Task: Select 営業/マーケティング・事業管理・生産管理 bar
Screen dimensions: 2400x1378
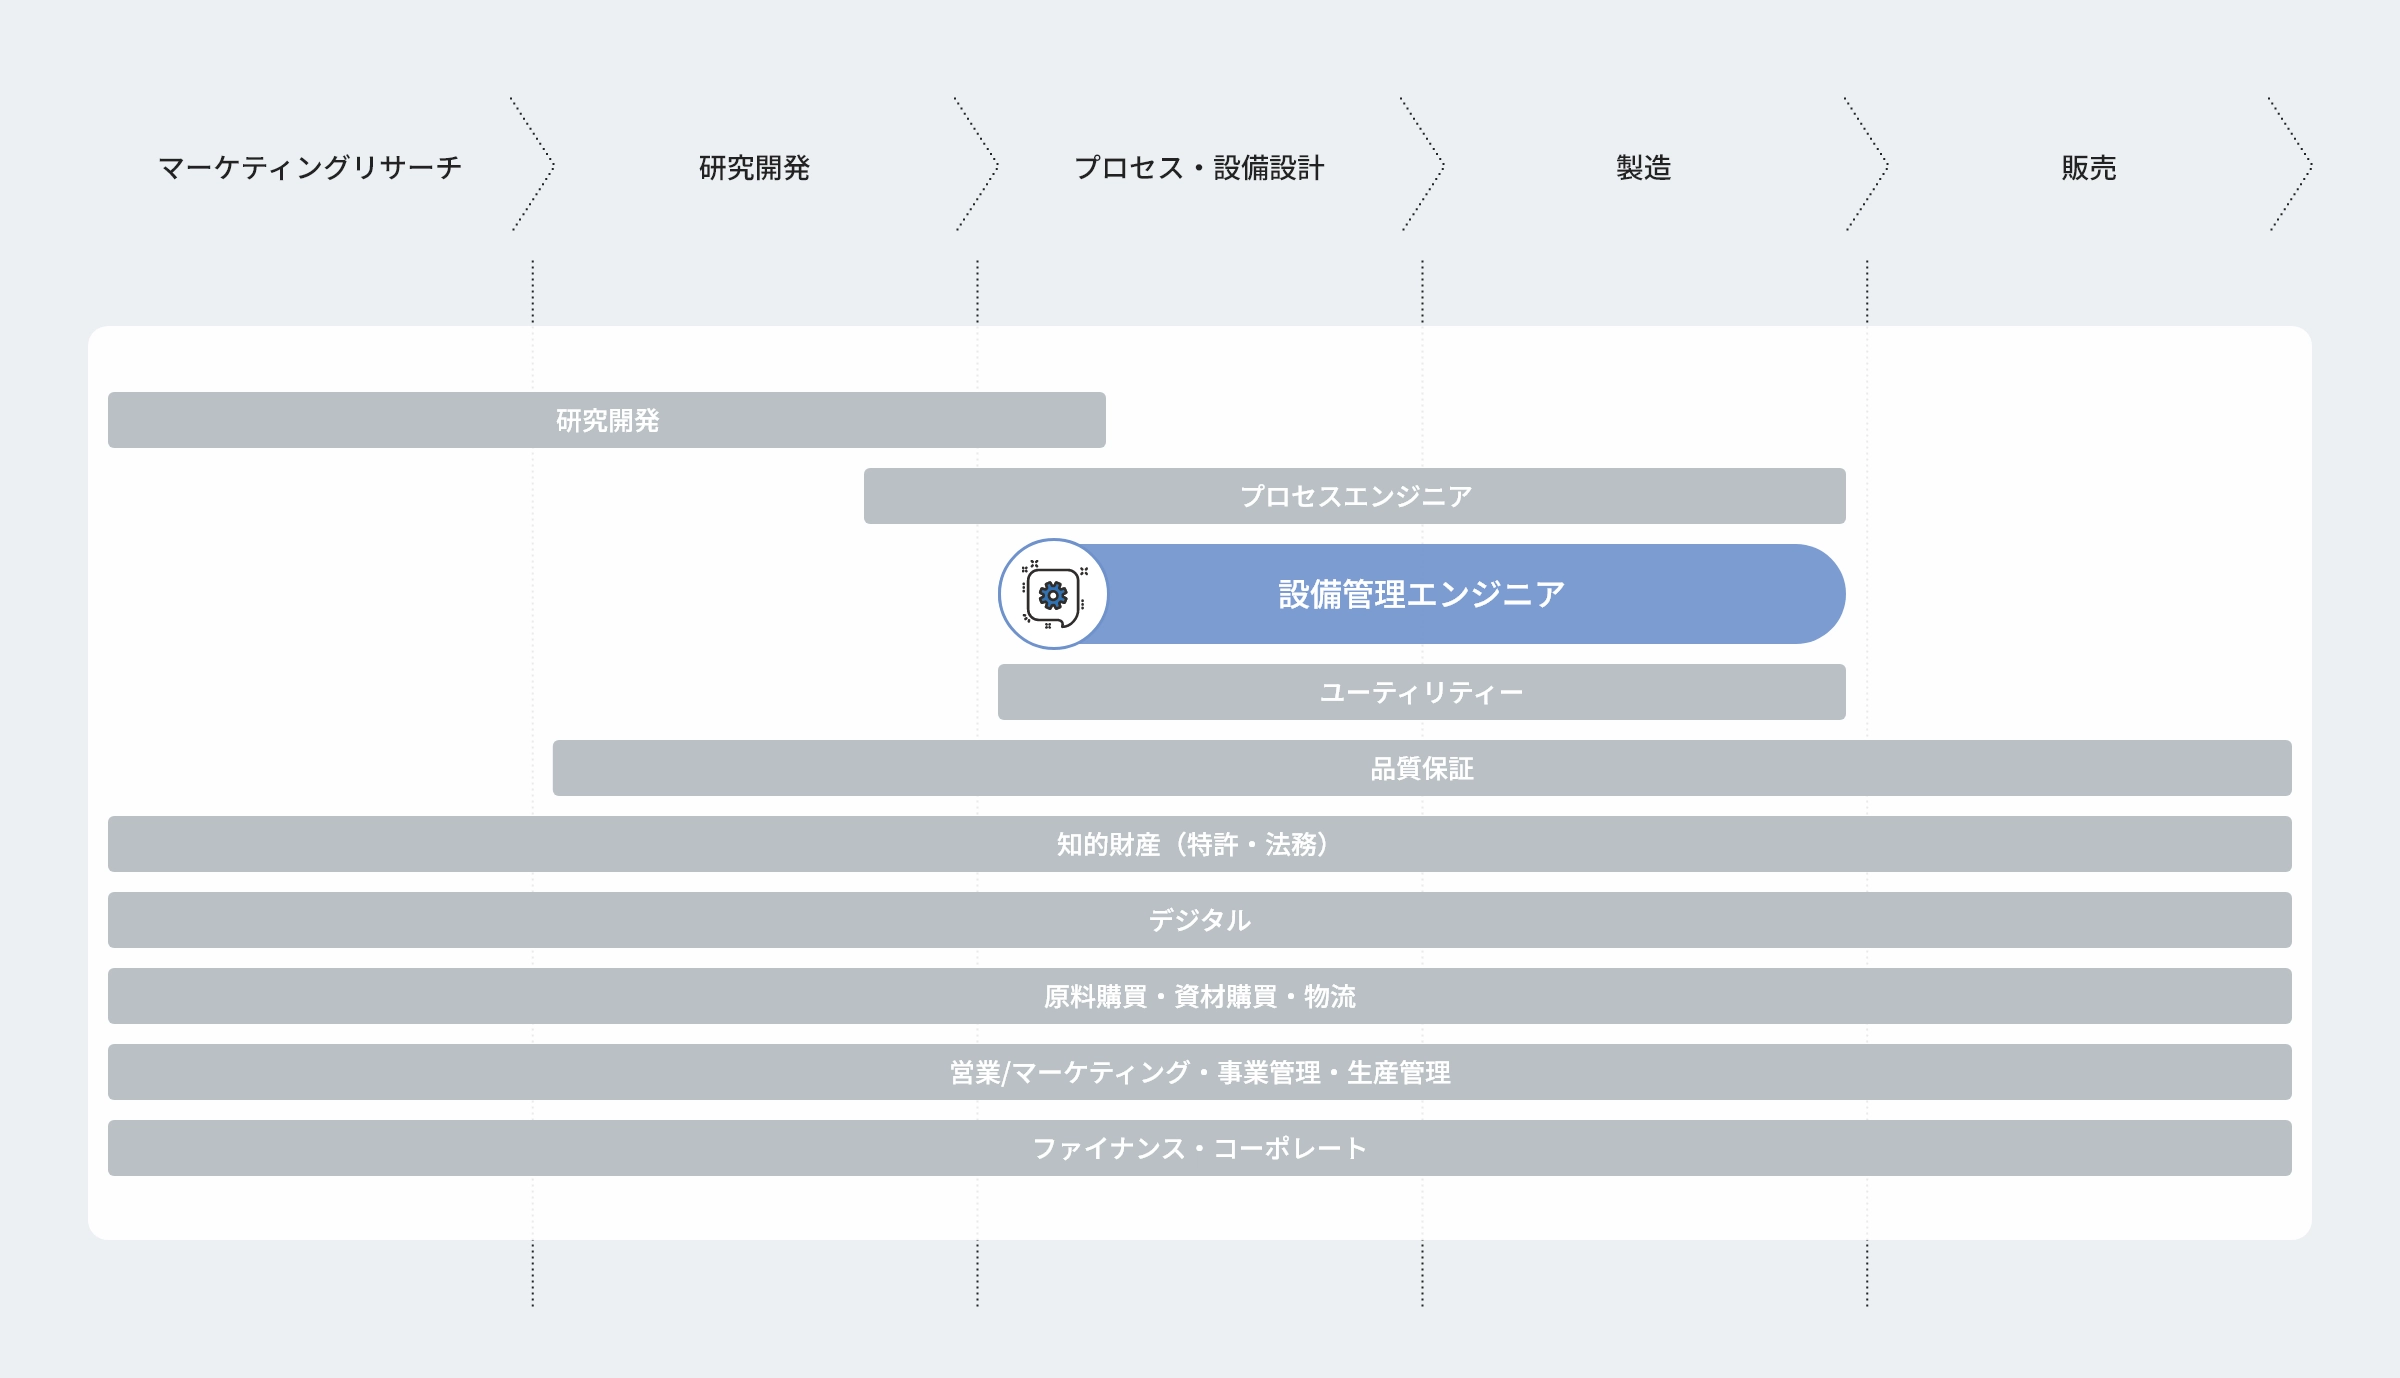Action: point(1199,1072)
